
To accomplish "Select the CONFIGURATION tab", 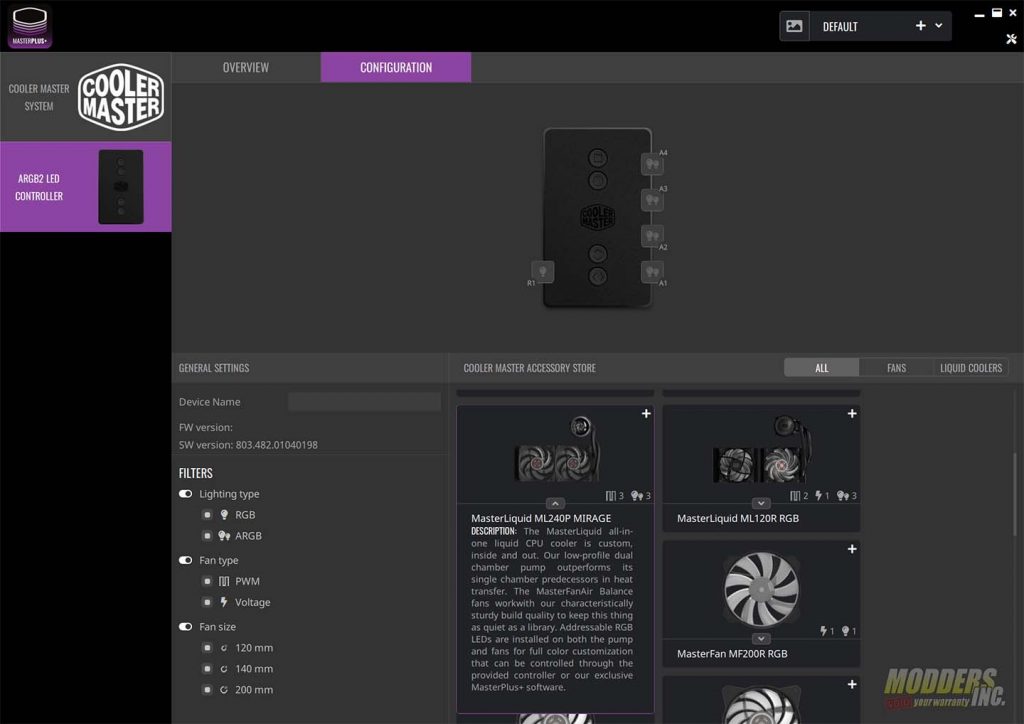I will point(396,67).
